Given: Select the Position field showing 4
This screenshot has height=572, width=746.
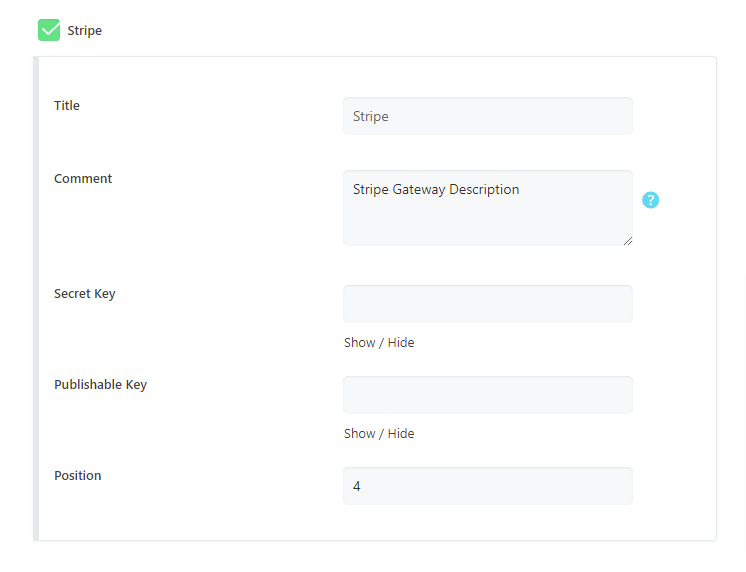Looking at the screenshot, I should click(488, 486).
